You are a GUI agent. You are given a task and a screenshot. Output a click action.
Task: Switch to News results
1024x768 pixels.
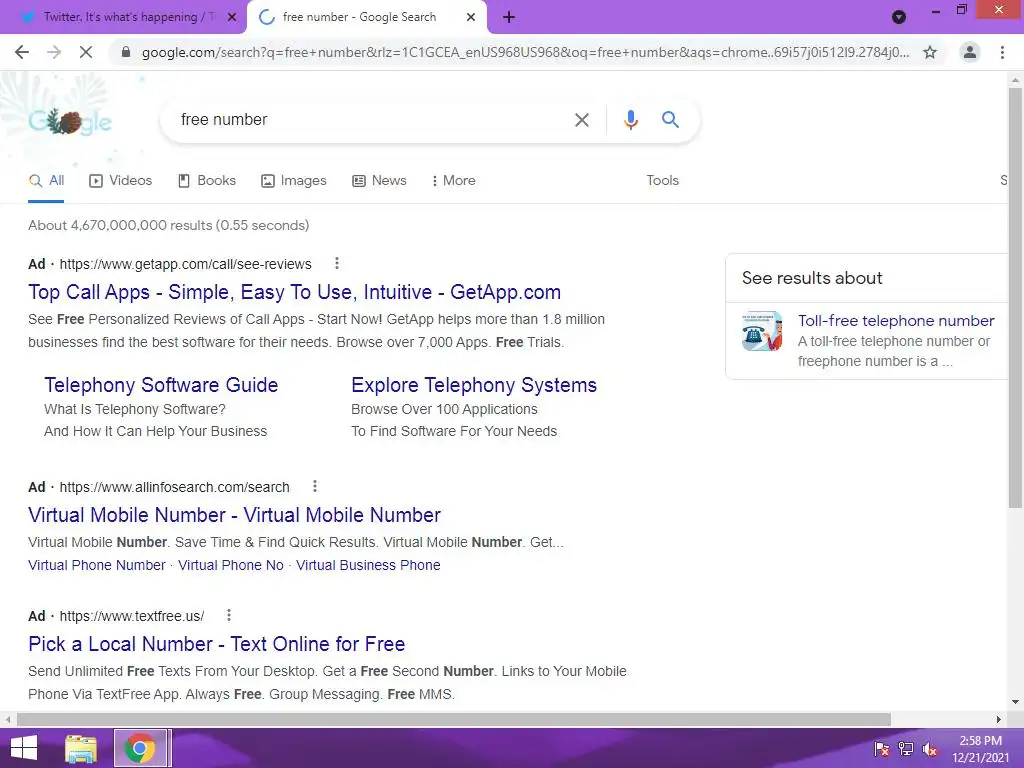tap(379, 181)
